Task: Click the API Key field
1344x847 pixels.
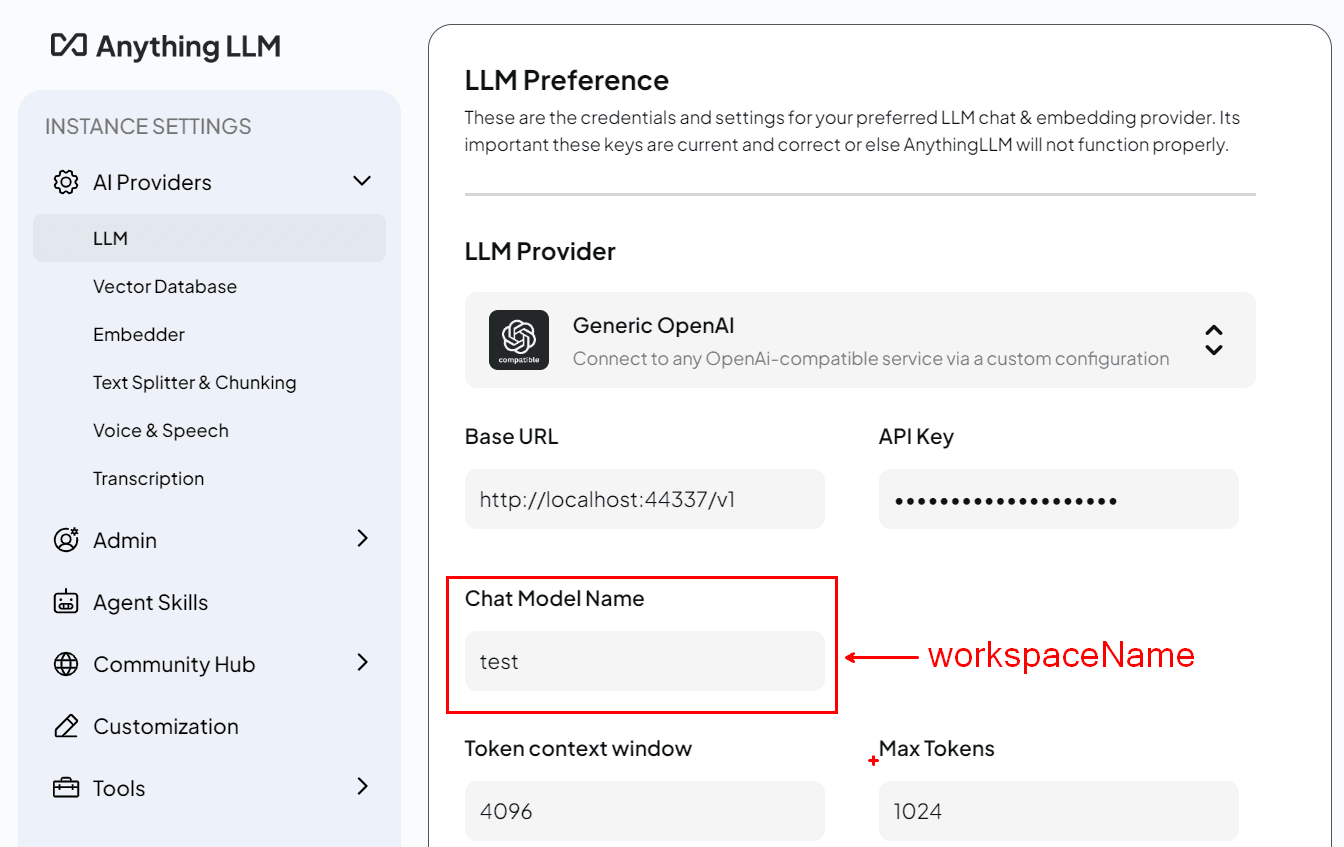Action: 1058,498
